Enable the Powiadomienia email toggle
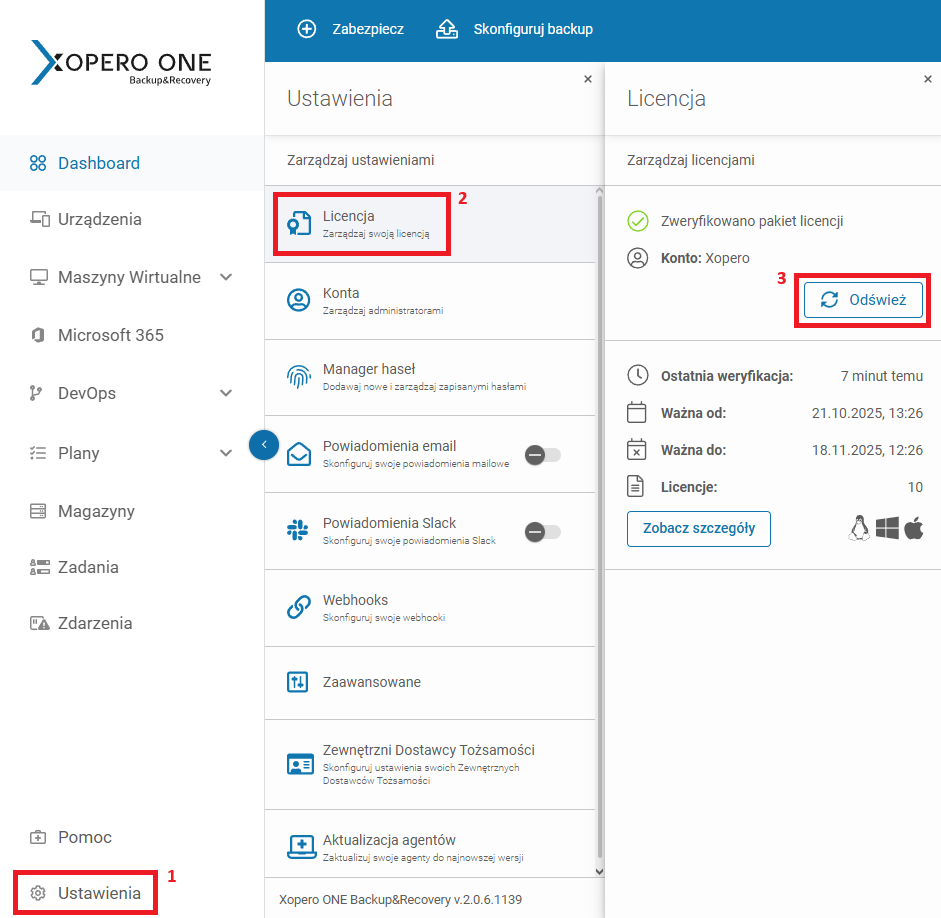 (x=544, y=455)
